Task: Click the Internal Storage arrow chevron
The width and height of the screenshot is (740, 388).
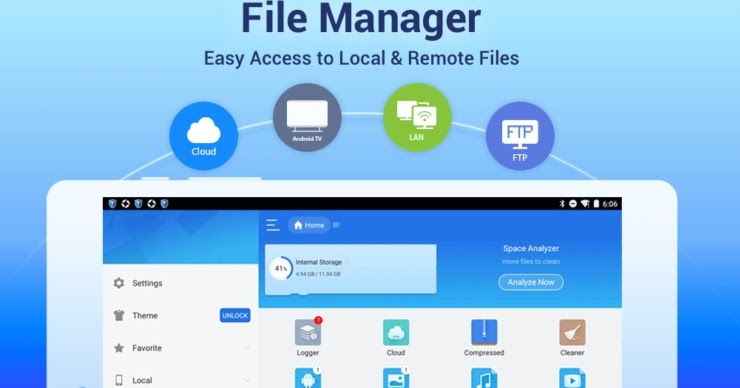Action: 348,261
